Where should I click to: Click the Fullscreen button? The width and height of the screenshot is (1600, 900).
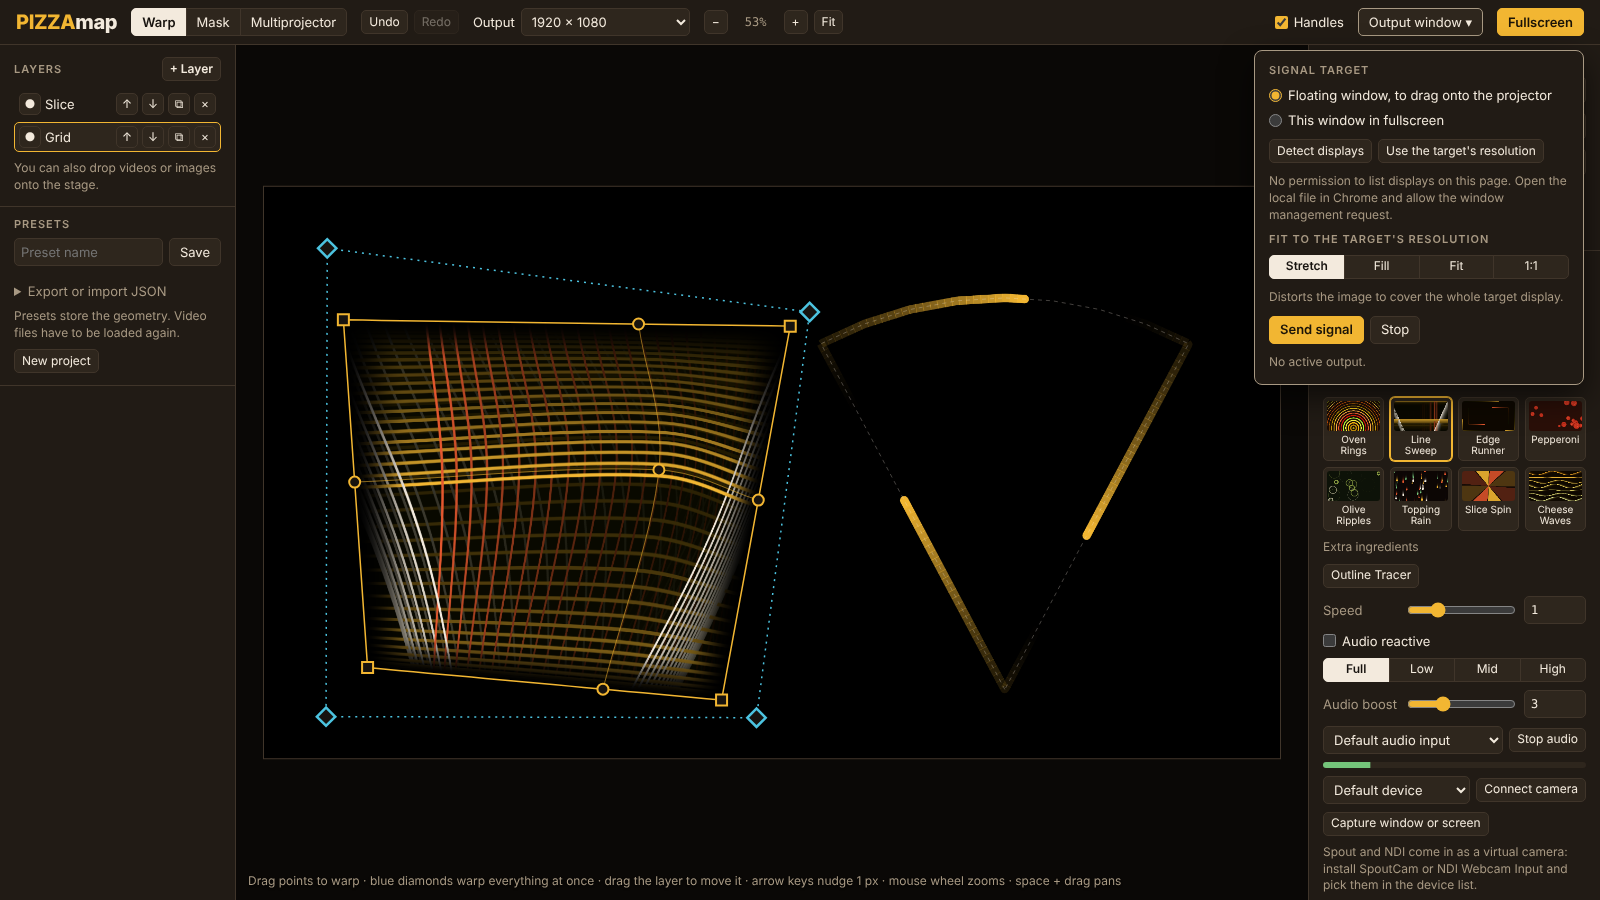[x=1540, y=22]
